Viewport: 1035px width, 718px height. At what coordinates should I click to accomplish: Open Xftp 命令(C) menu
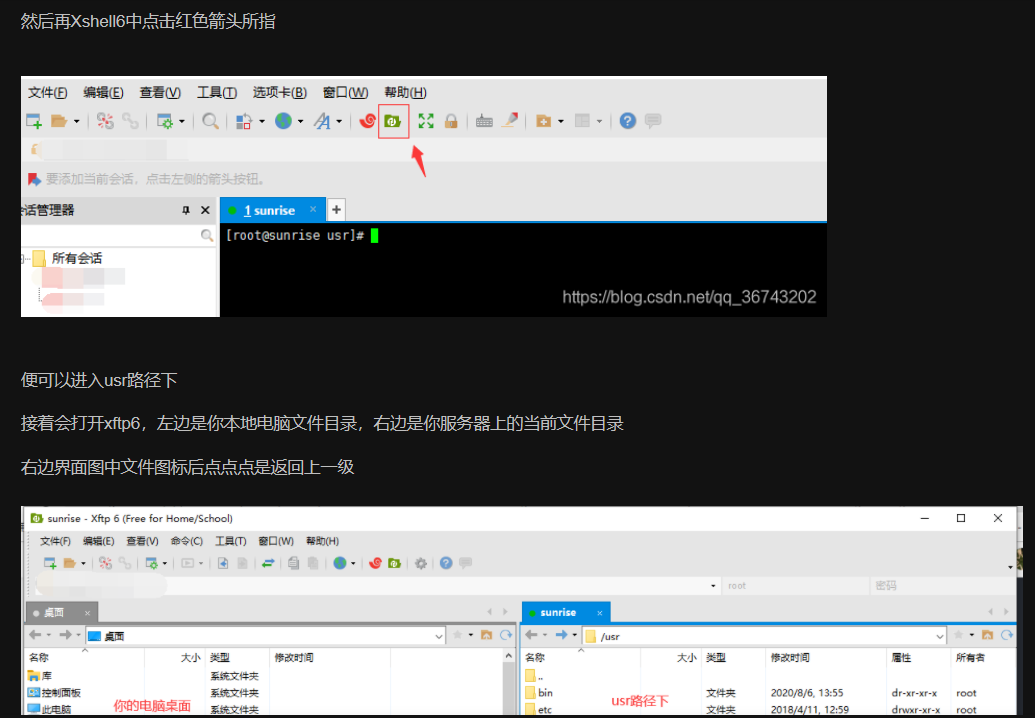[x=187, y=541]
